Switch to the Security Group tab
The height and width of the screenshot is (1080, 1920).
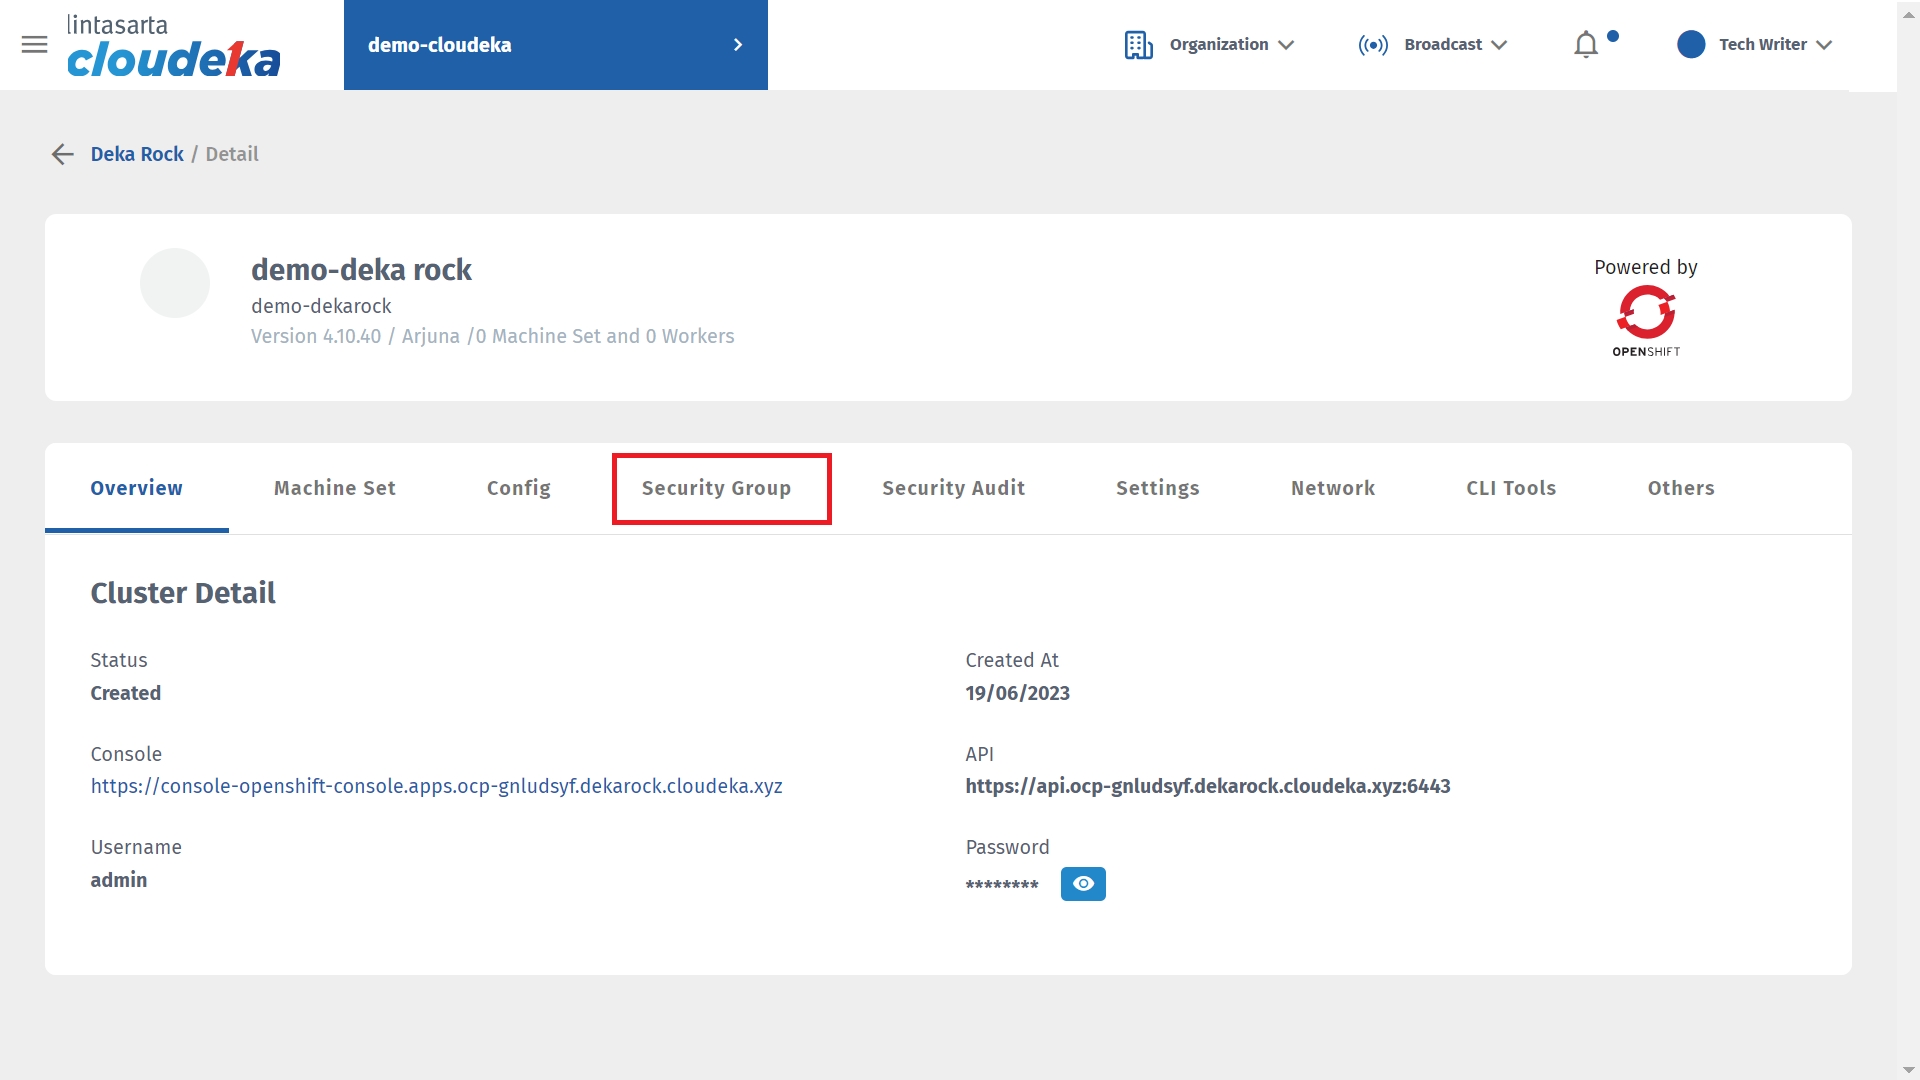tap(716, 488)
